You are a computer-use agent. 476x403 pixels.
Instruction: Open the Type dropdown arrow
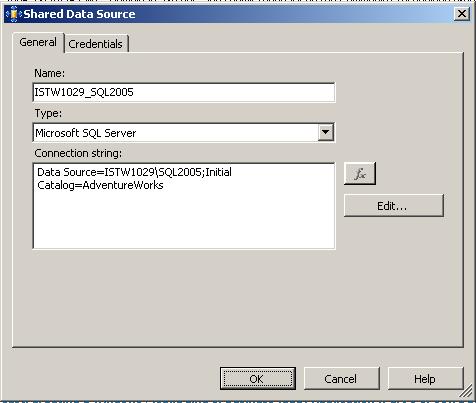[326, 132]
